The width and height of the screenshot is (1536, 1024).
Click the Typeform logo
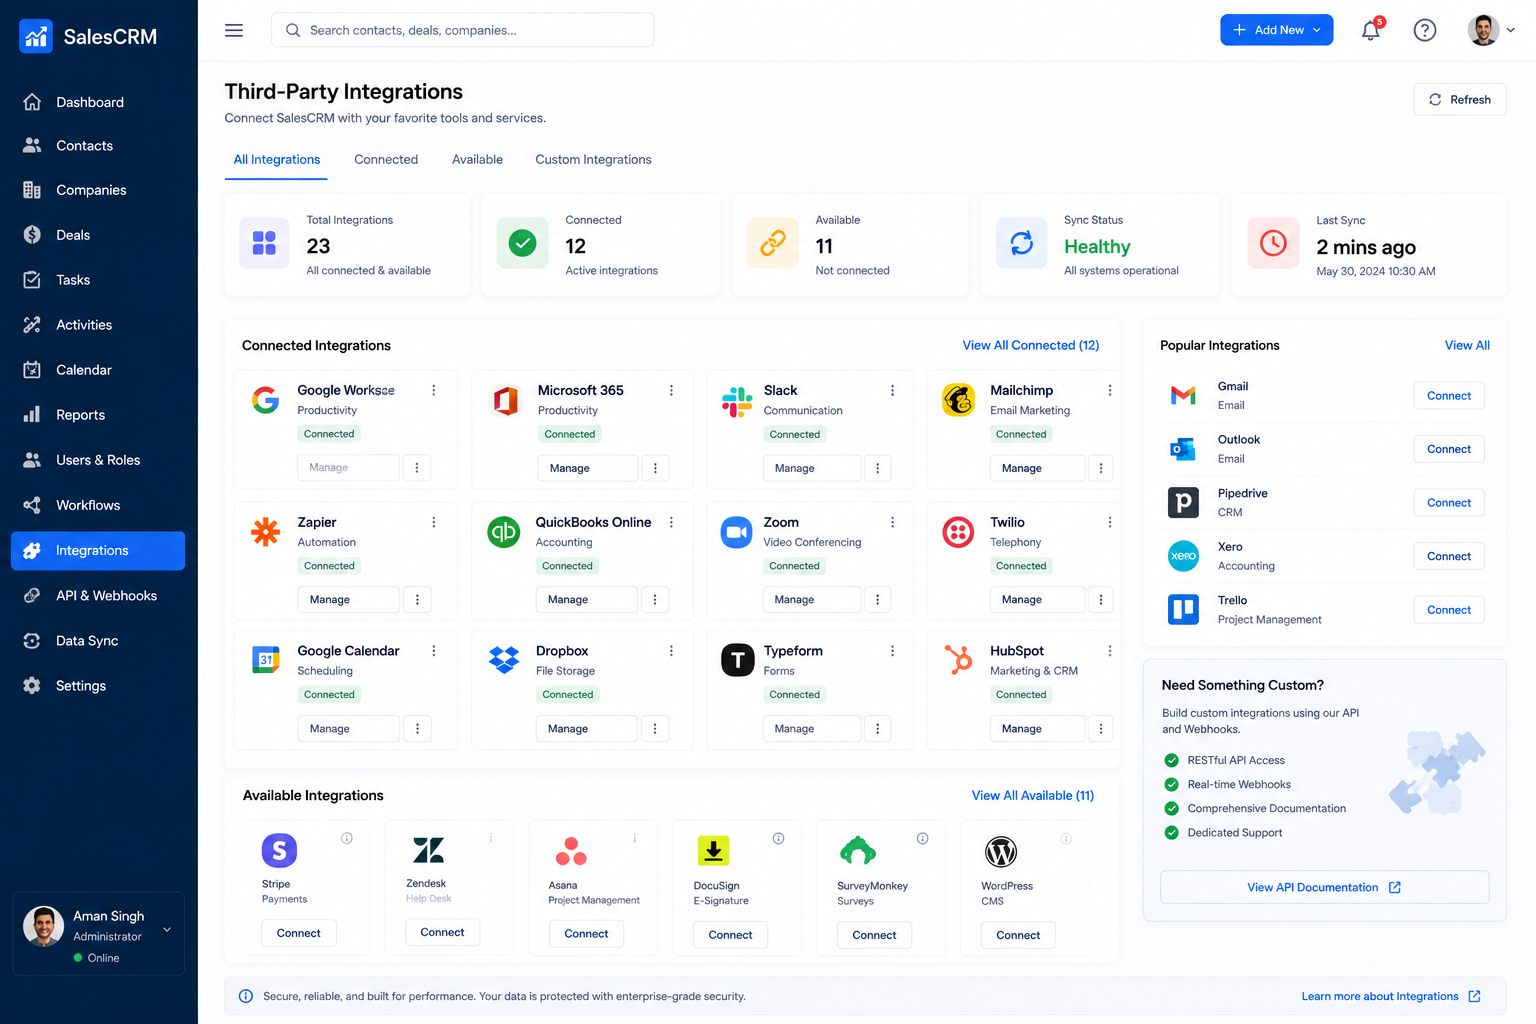coord(737,660)
